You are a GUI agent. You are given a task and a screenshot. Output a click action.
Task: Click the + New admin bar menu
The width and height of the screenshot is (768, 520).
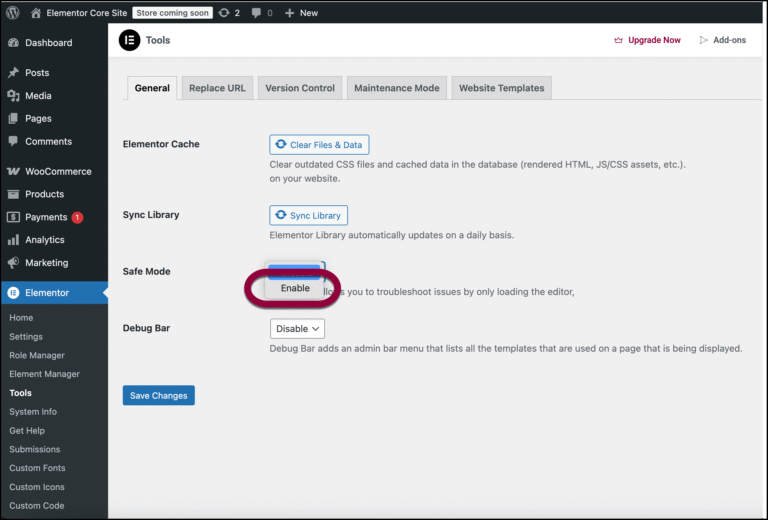[x=301, y=13]
